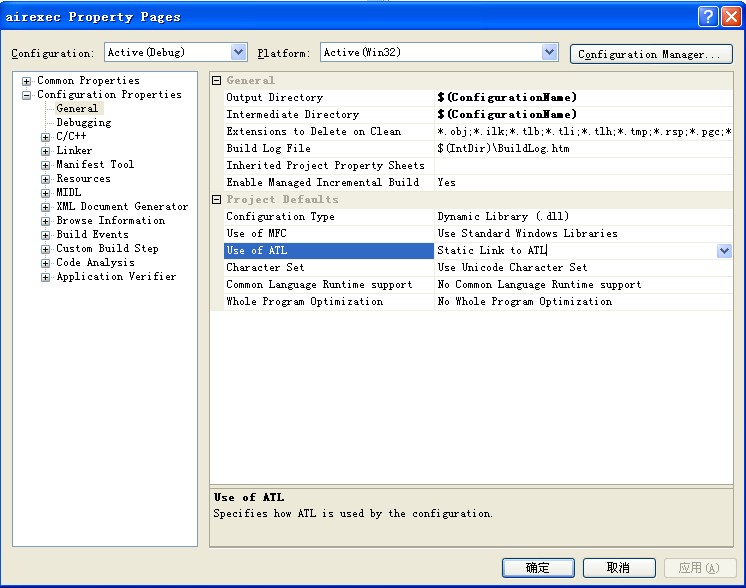Select Common Language Runtime support property
The width and height of the screenshot is (746, 588).
point(329,284)
